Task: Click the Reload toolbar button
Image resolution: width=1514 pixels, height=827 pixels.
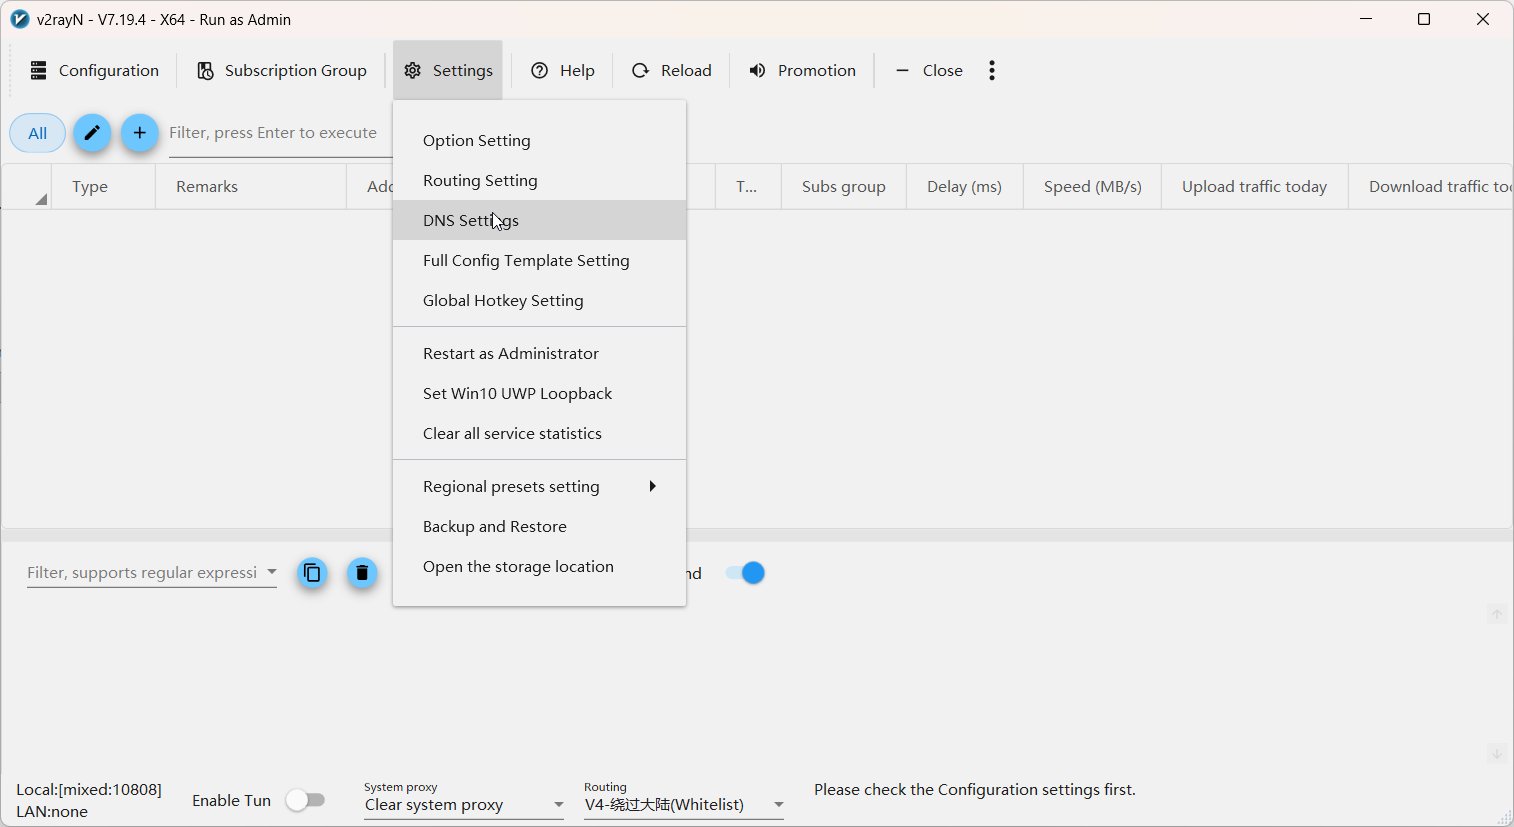Action: coord(671,70)
